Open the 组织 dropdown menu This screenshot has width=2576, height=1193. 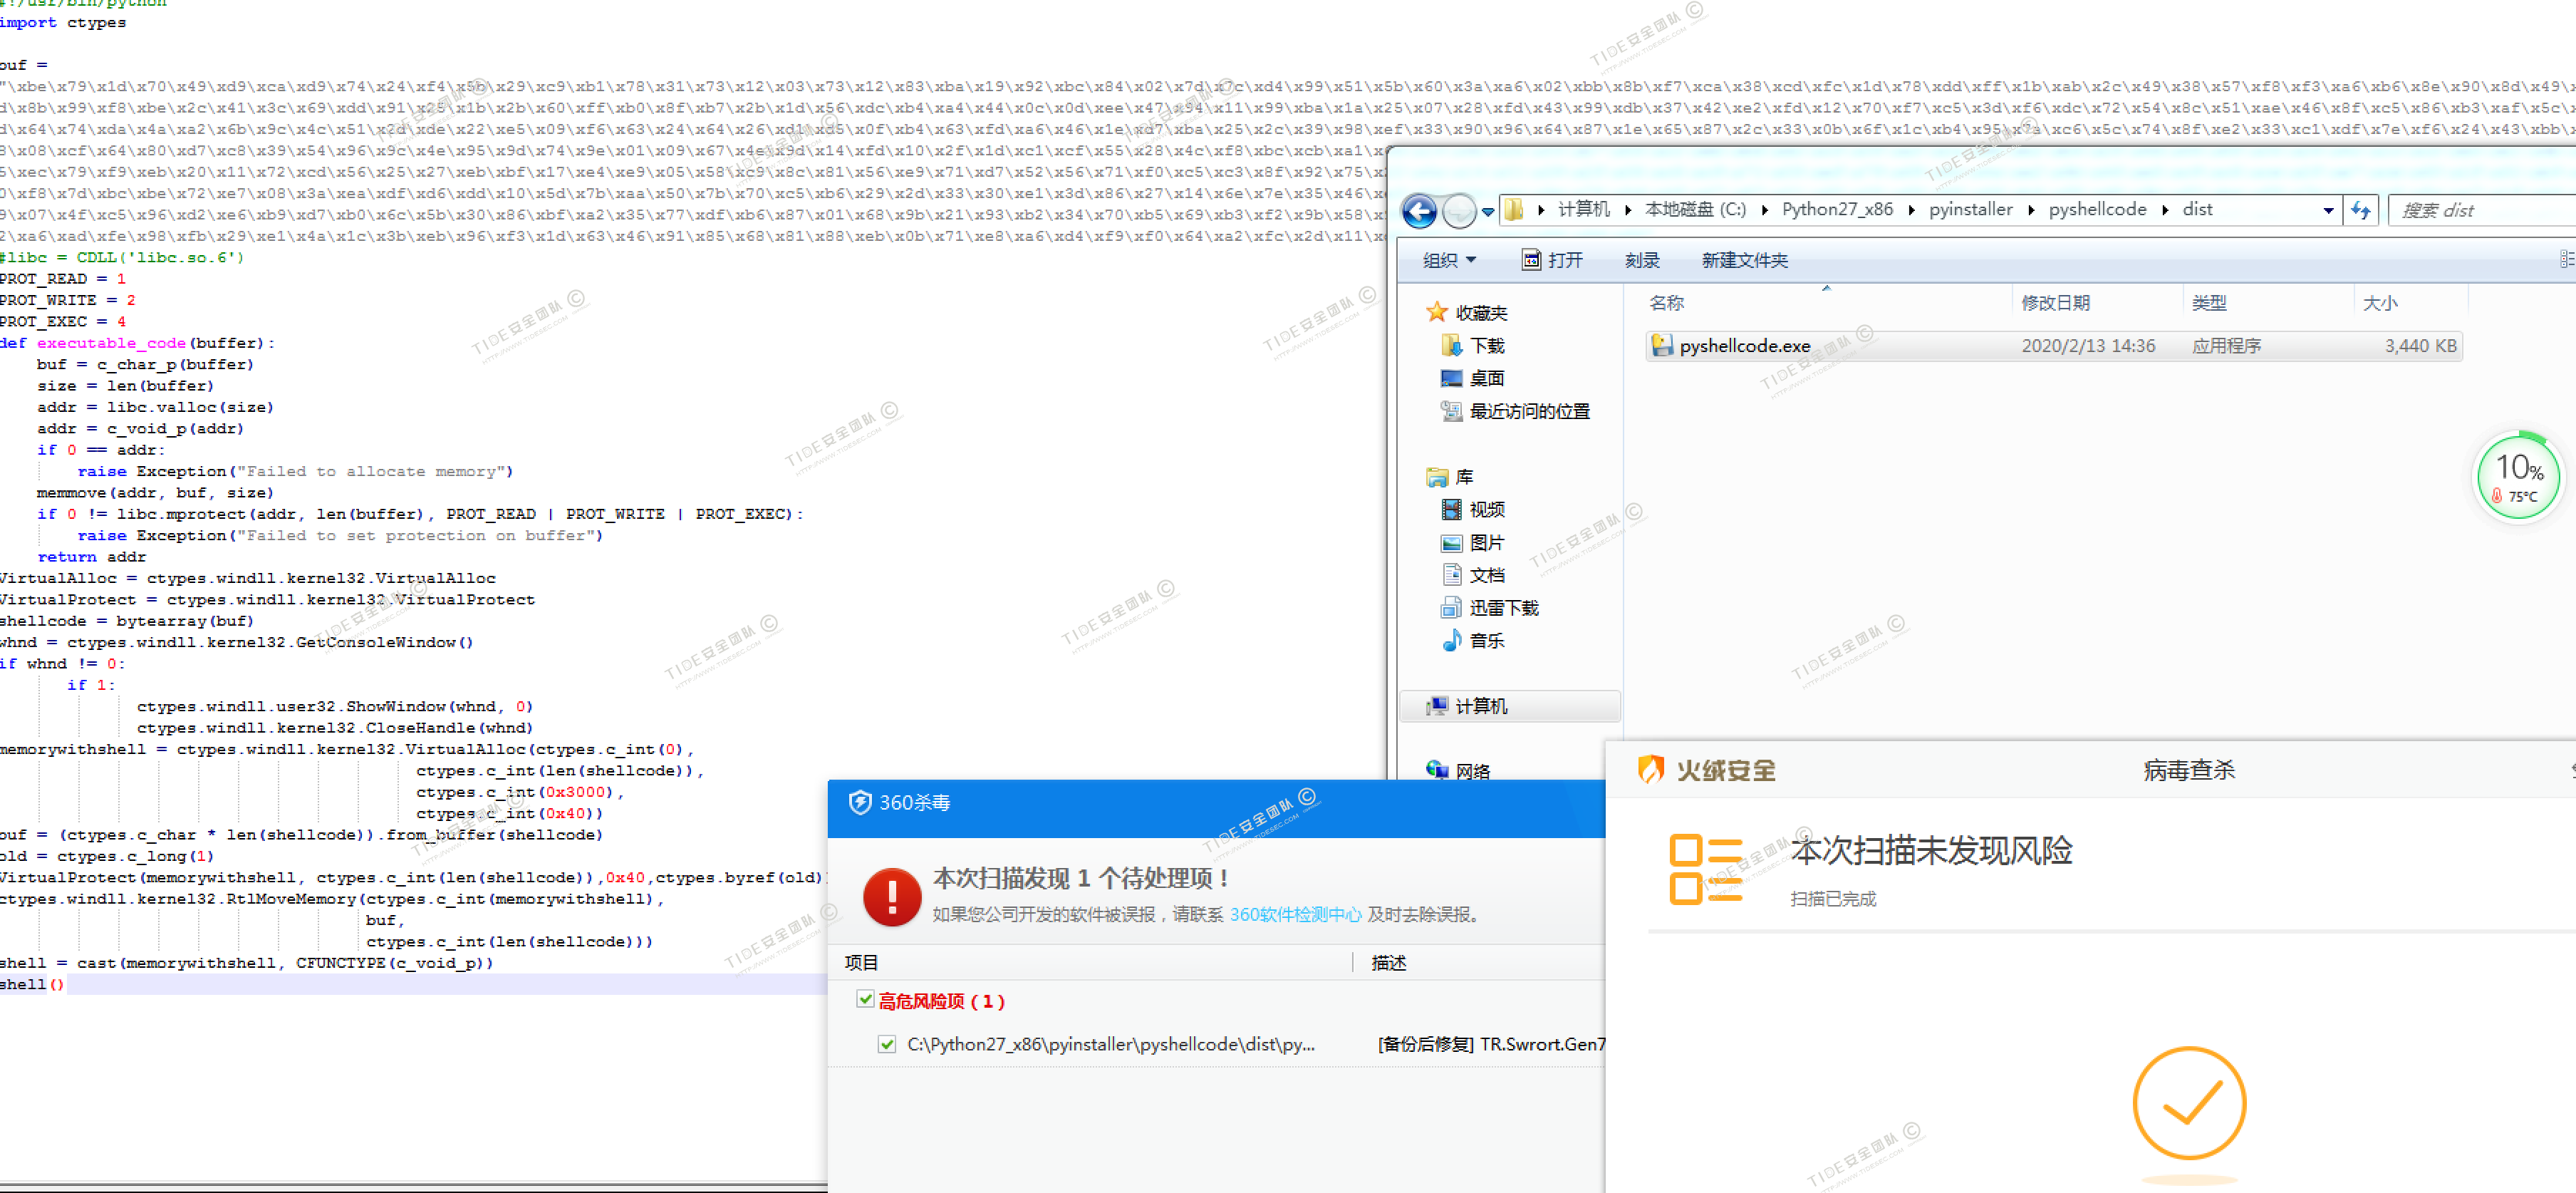pos(1449,260)
